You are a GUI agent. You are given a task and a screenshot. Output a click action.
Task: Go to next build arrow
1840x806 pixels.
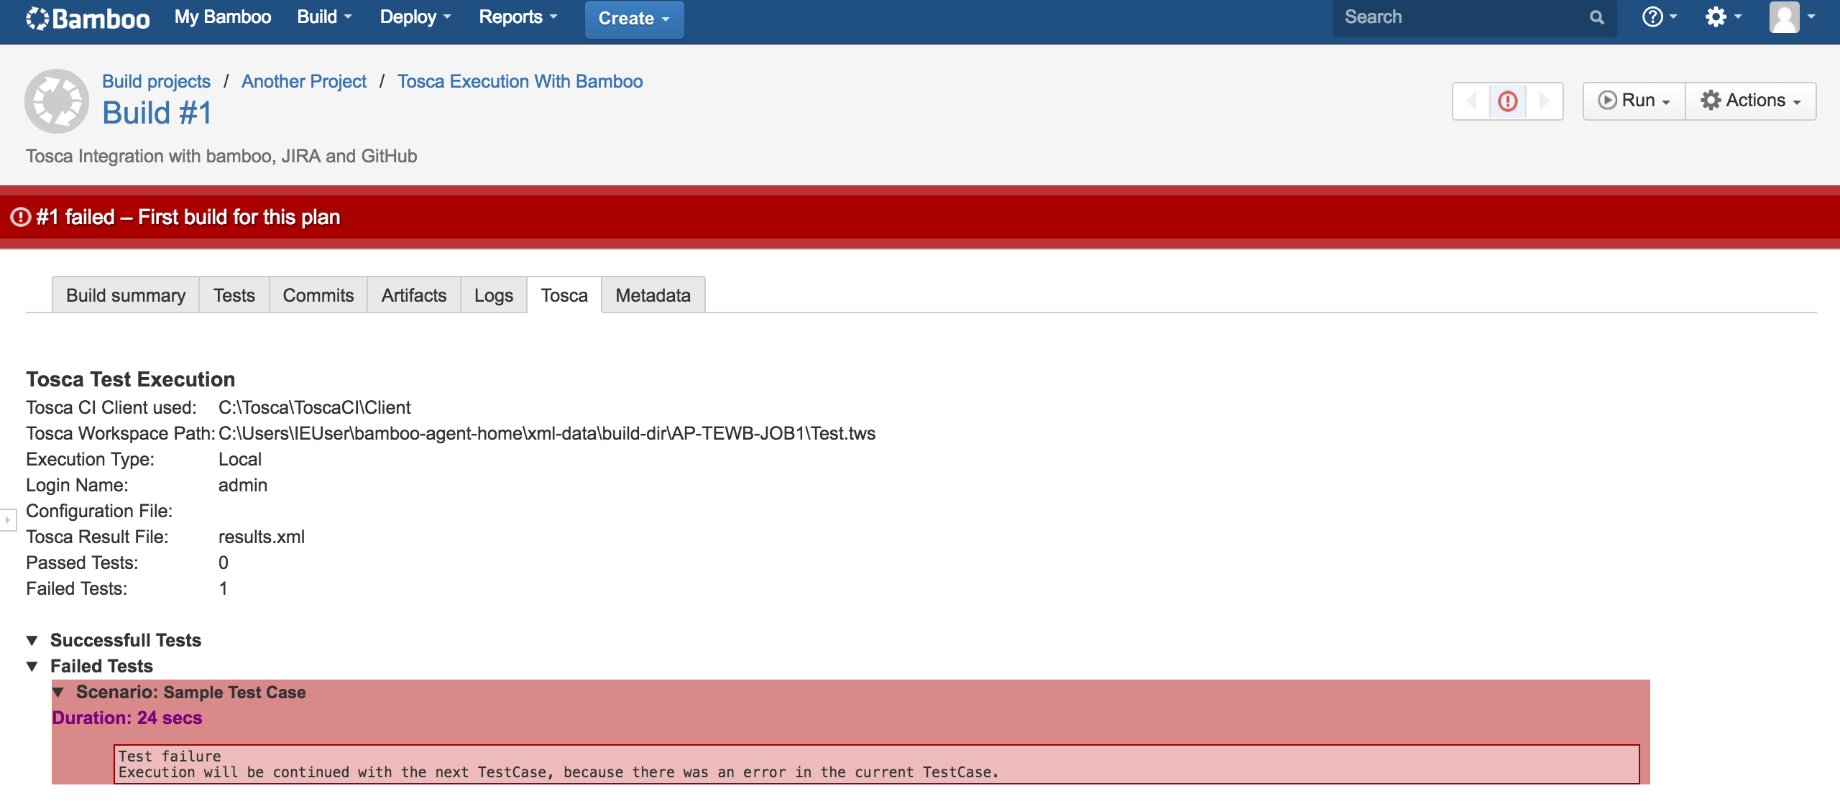click(x=1545, y=101)
